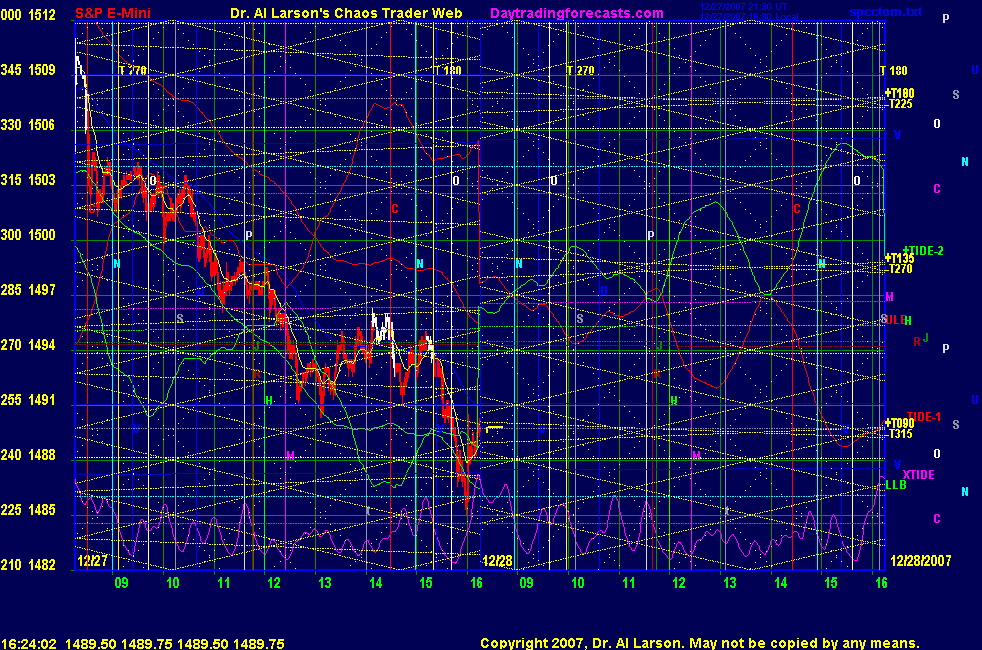
Task: Click the 240 1488 price axis label
Action: [28, 455]
